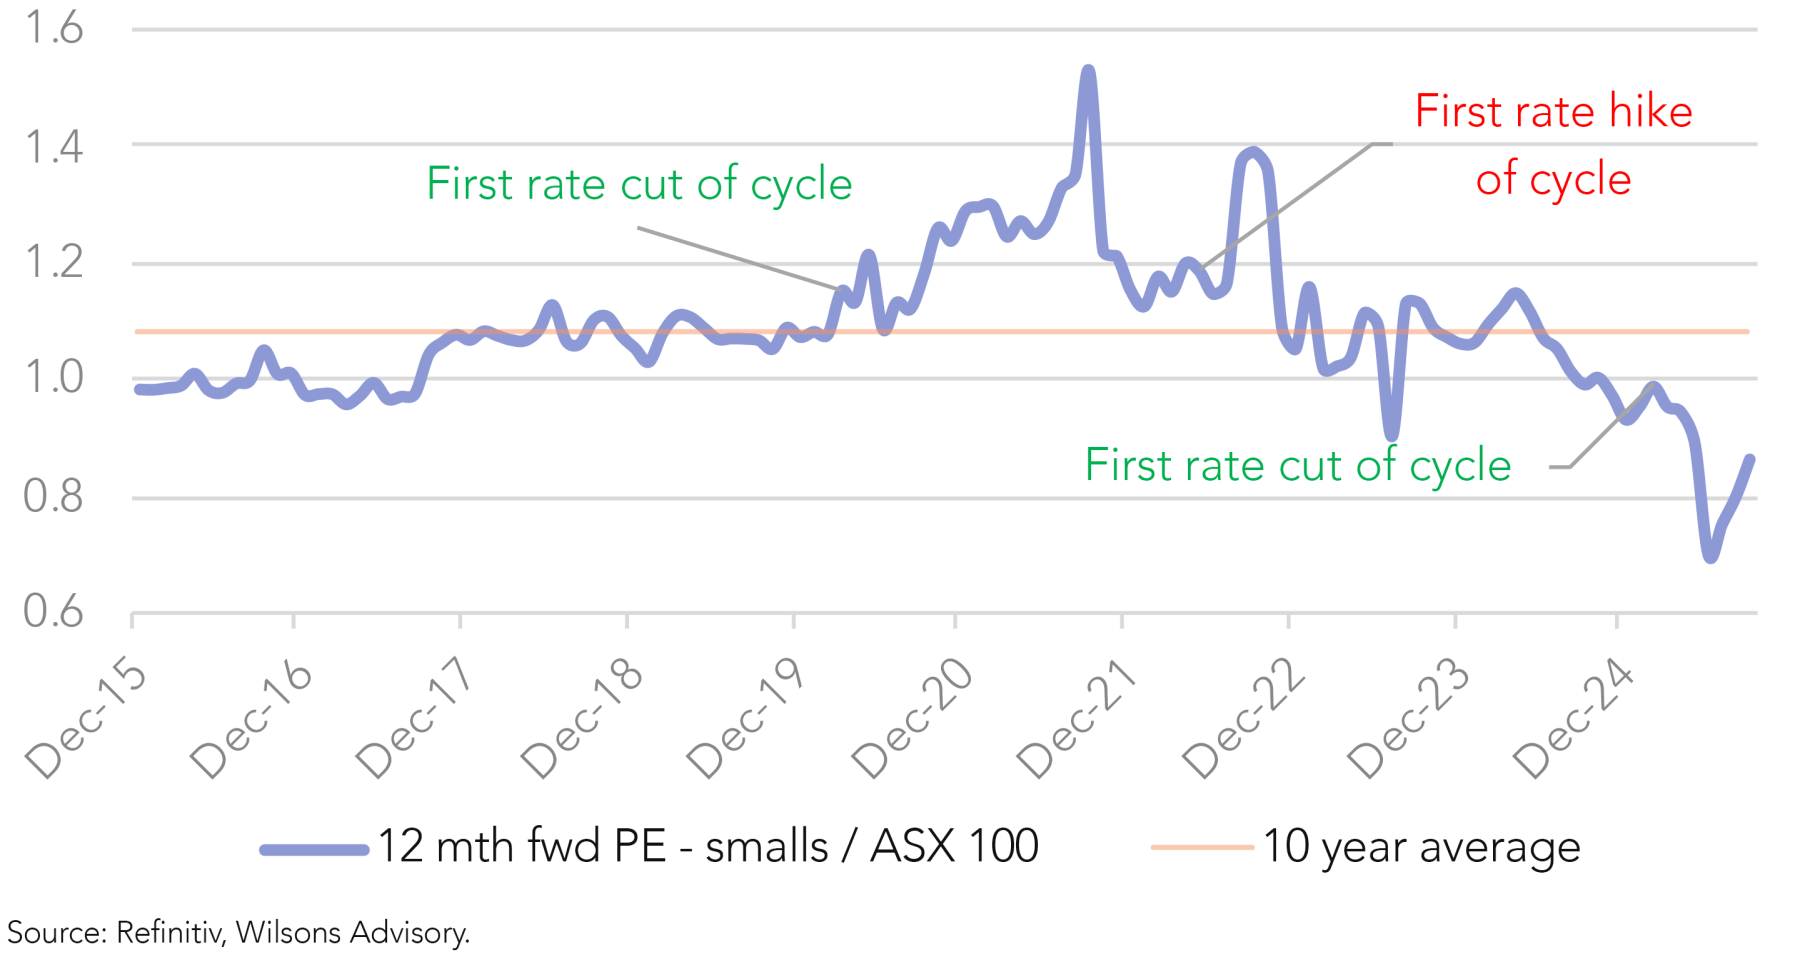Click the highest peak of the blue line
Screen dimensions: 1800x977
point(1088,71)
